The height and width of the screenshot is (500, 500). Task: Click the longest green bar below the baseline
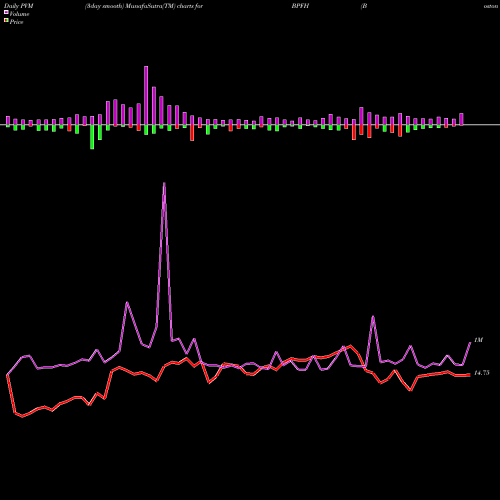[x=92, y=137]
